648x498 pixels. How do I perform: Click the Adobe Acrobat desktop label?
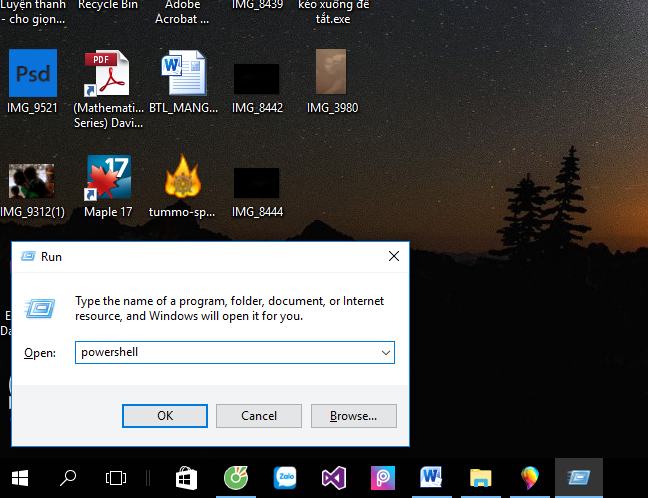pyautogui.click(x=182, y=12)
